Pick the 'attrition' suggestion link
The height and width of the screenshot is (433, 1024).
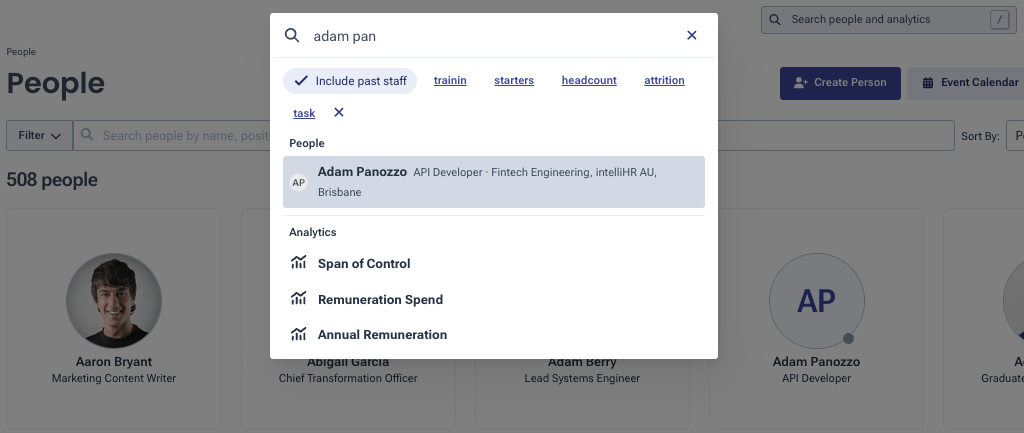tap(664, 81)
